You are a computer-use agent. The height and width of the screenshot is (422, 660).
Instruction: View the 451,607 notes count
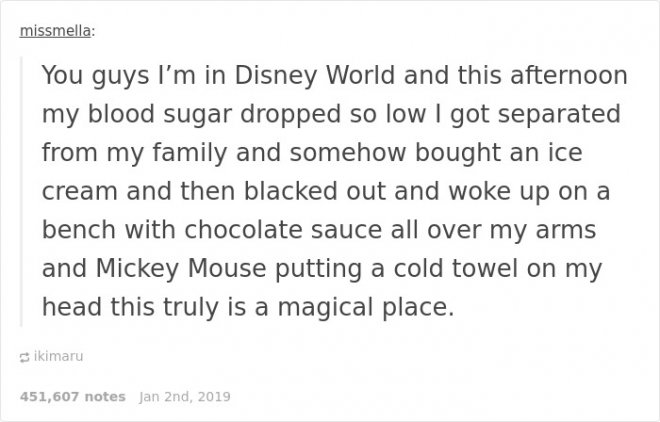coord(72,397)
